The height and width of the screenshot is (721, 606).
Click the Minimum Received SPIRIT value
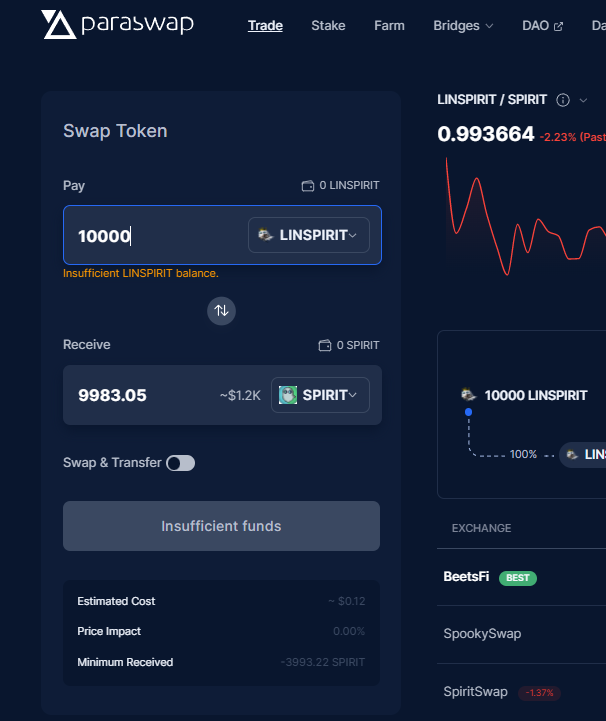coord(323,662)
